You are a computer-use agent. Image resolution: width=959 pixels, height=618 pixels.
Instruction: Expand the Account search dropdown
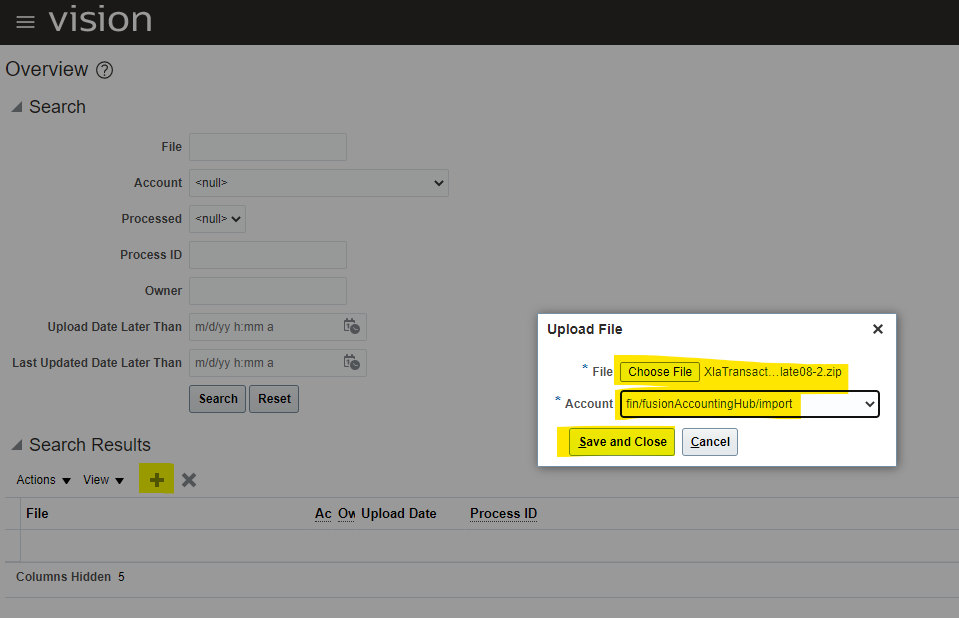point(318,183)
